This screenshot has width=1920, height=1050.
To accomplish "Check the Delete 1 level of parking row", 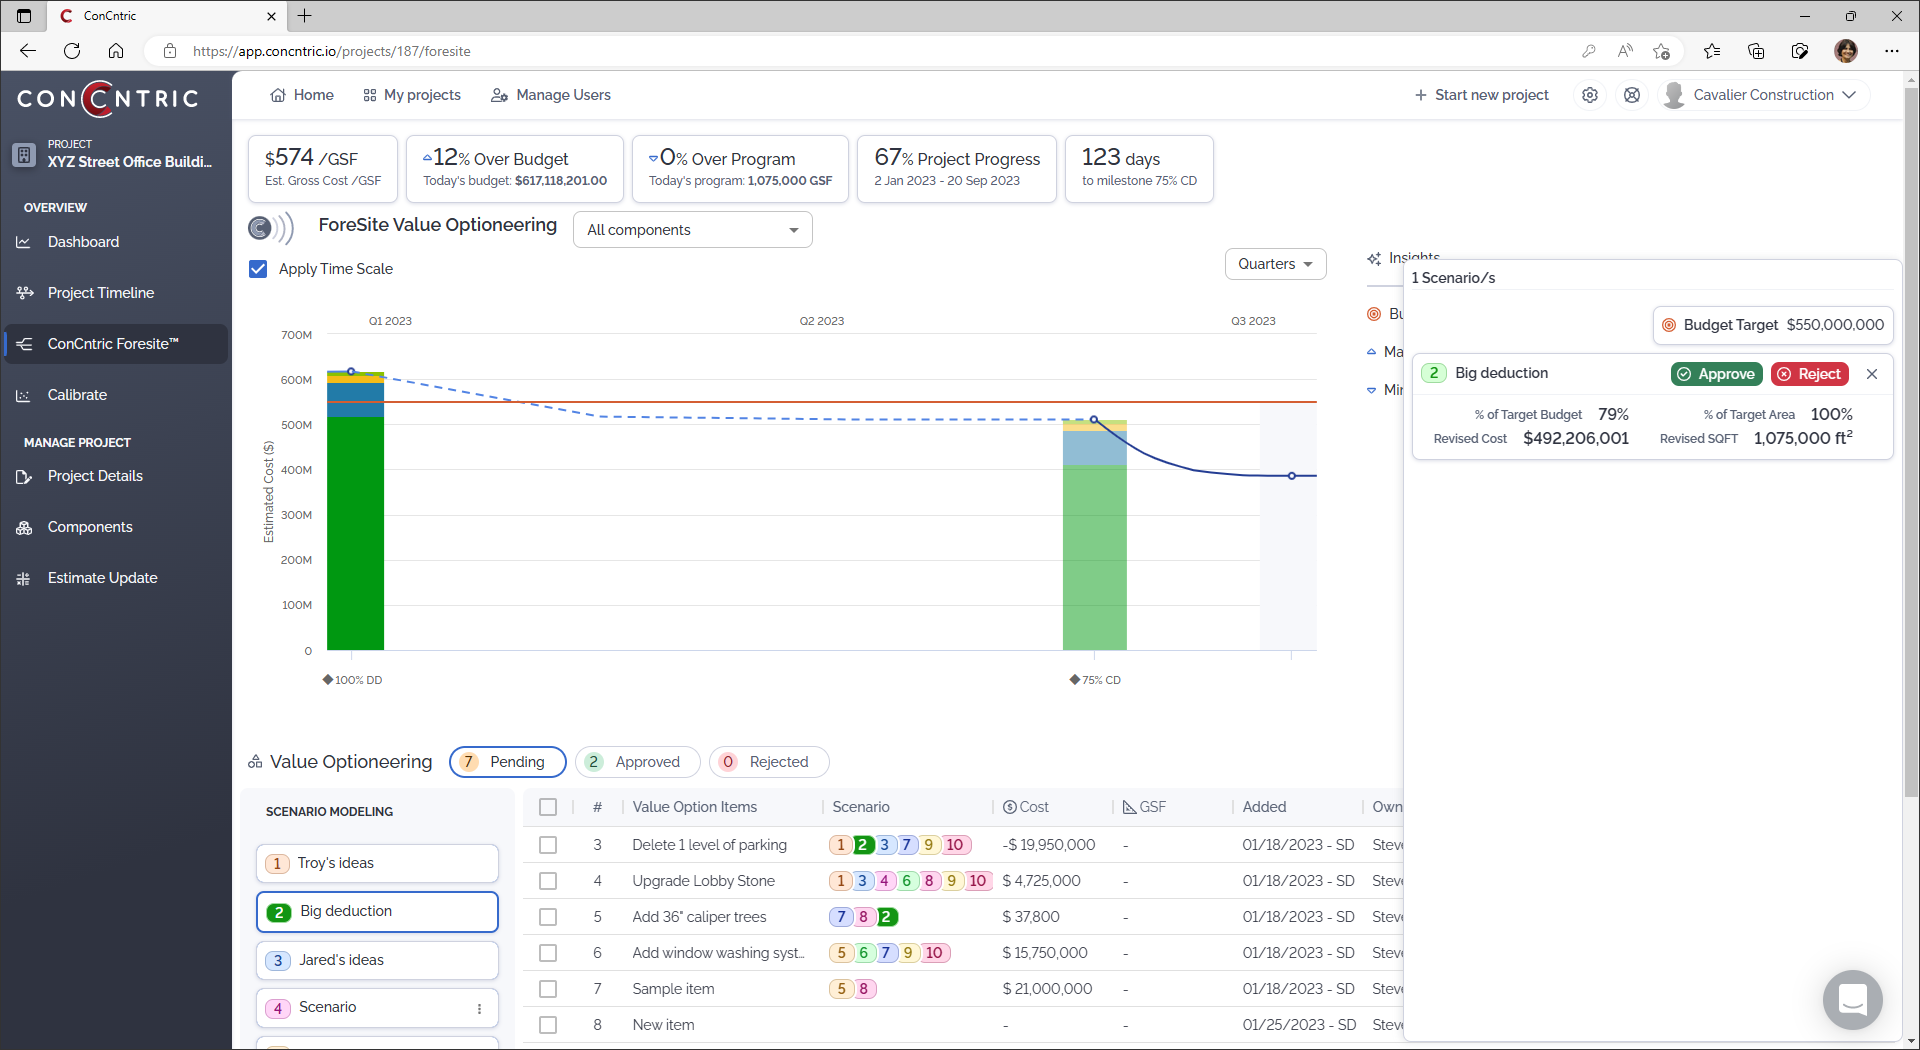I will click(x=548, y=845).
